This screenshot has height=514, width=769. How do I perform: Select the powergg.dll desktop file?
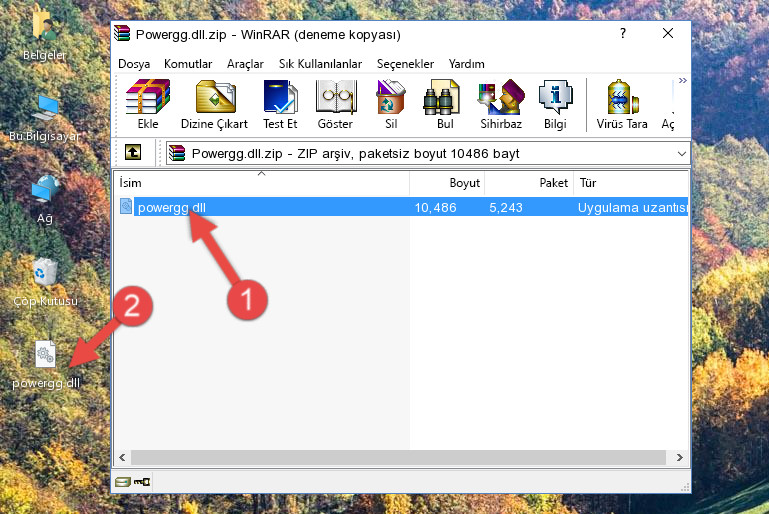(x=46, y=365)
